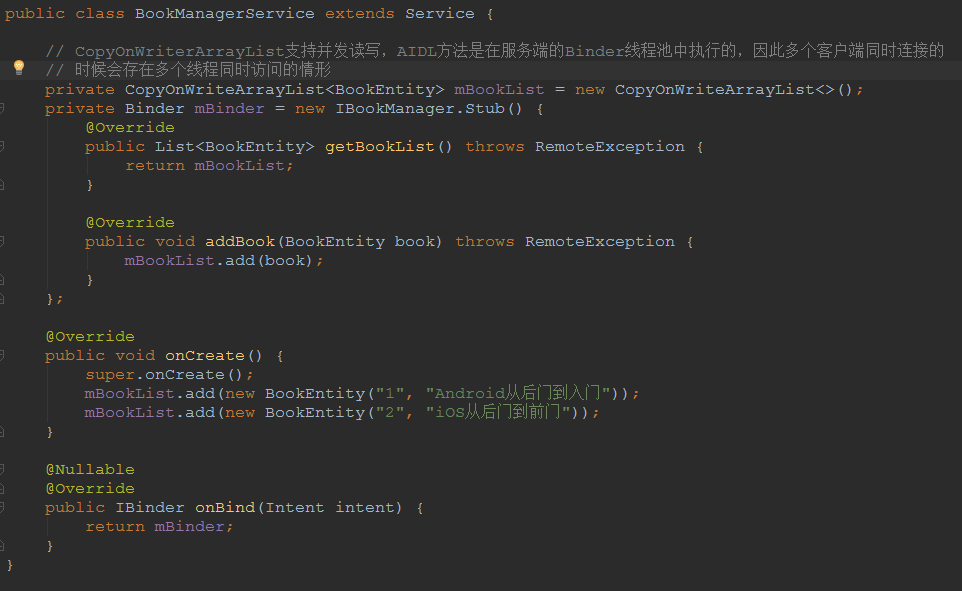Collapse the mBinder anonymous class fold marker
The width and height of the screenshot is (962, 591).
(2, 109)
